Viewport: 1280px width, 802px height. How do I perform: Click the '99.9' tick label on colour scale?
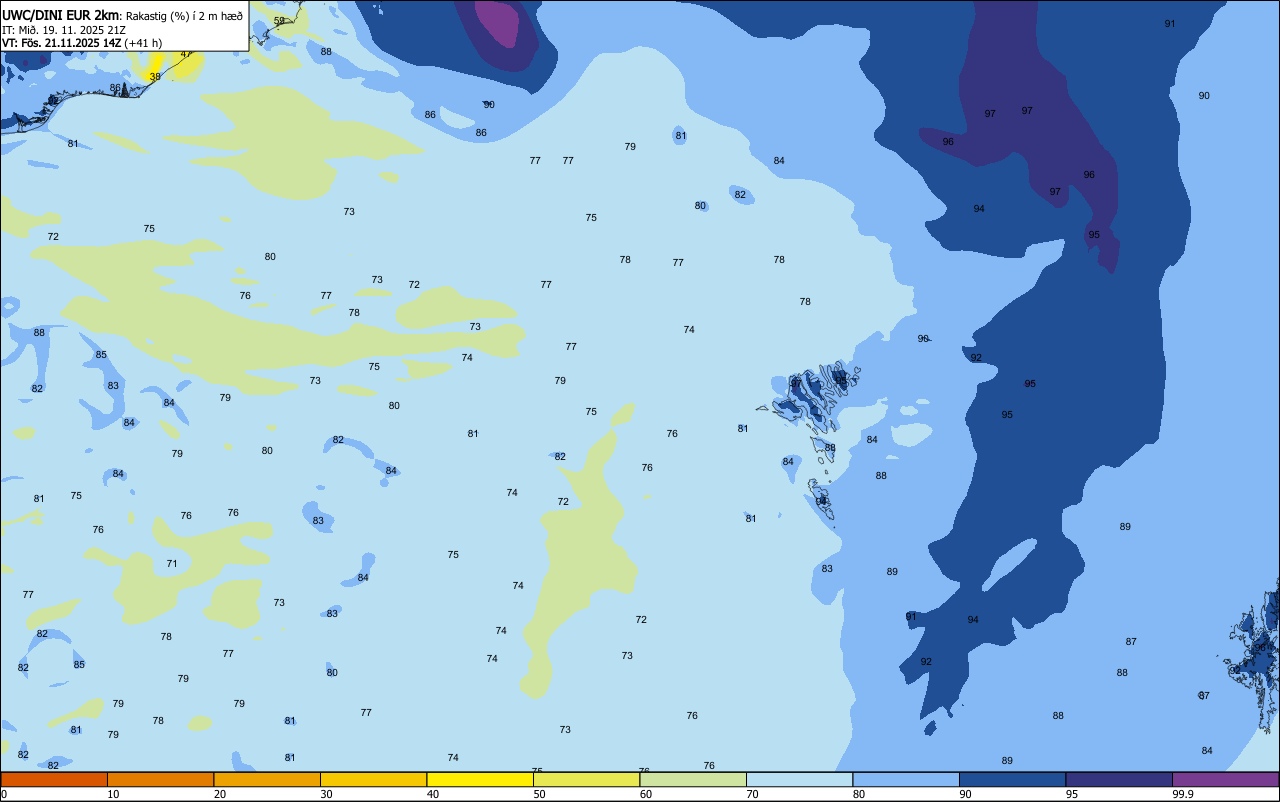pos(1183,794)
